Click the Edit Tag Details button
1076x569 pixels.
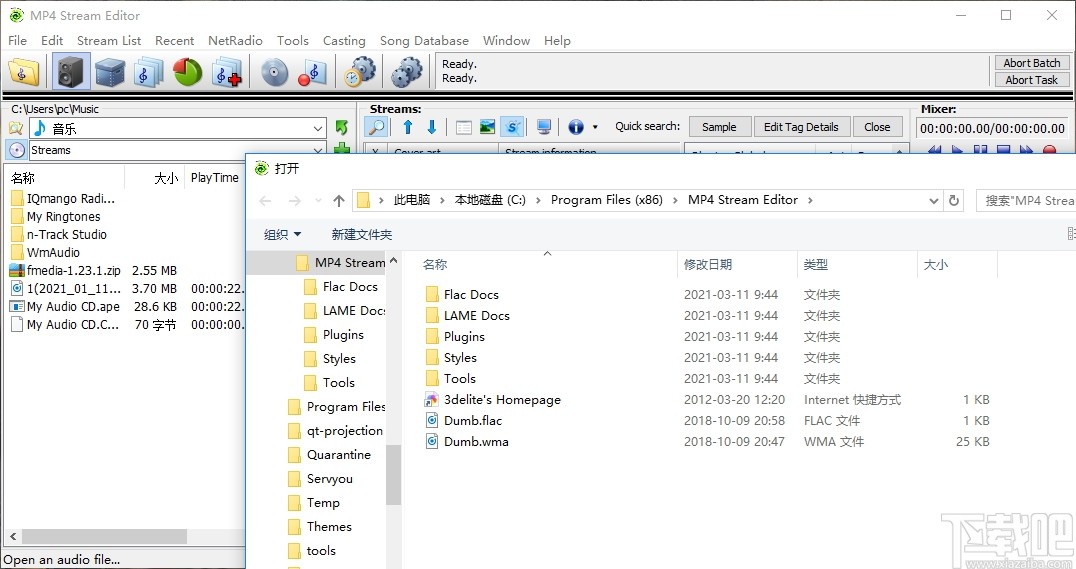pos(801,127)
